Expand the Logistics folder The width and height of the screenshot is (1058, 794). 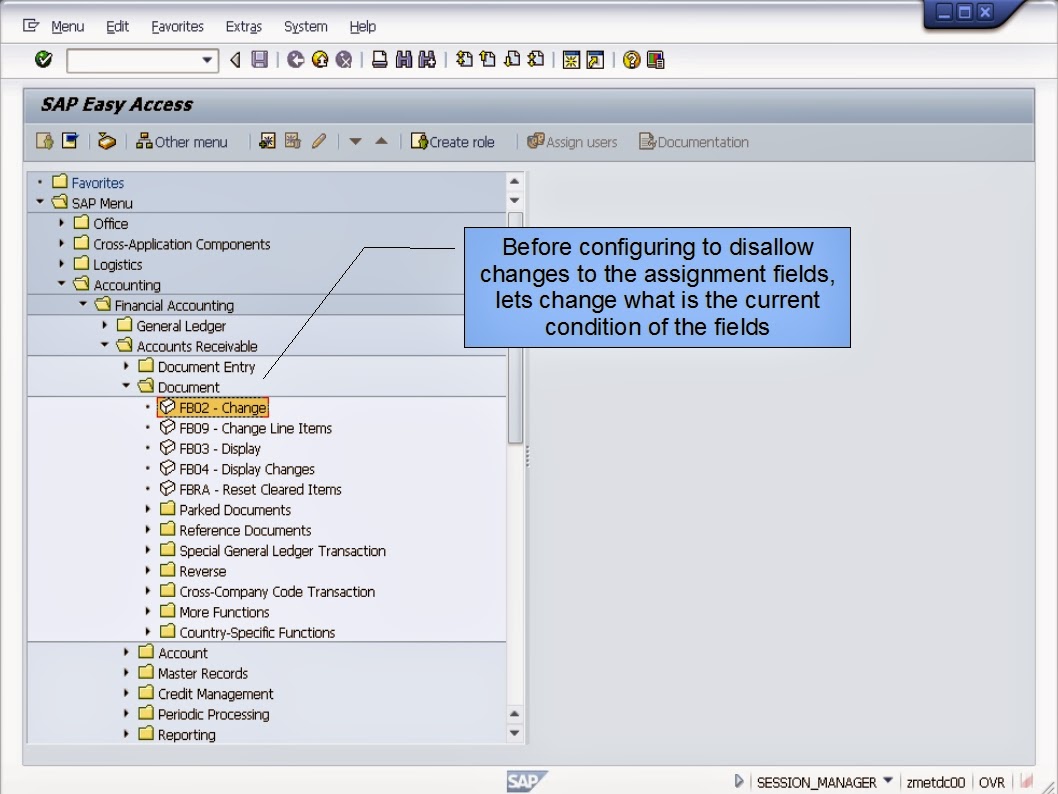click(x=61, y=263)
